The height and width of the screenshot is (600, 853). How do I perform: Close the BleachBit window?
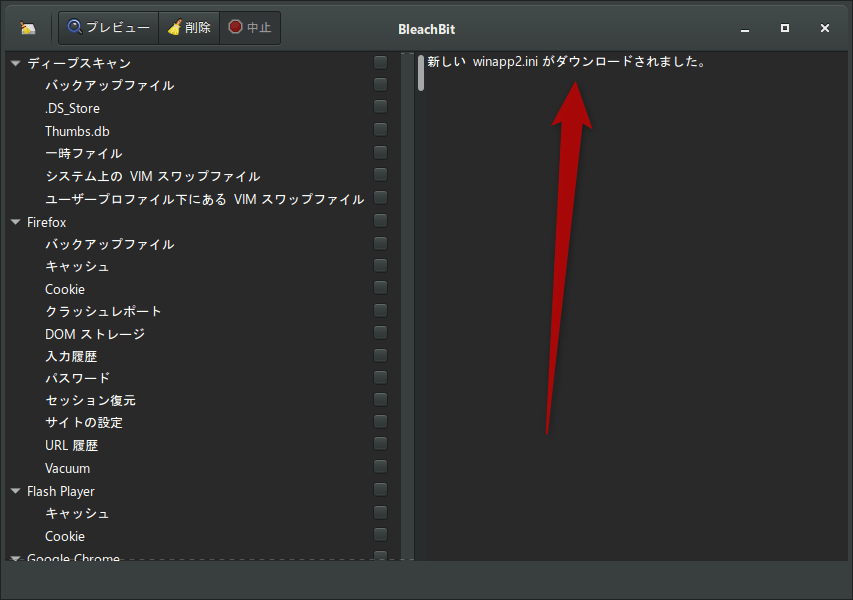(825, 28)
